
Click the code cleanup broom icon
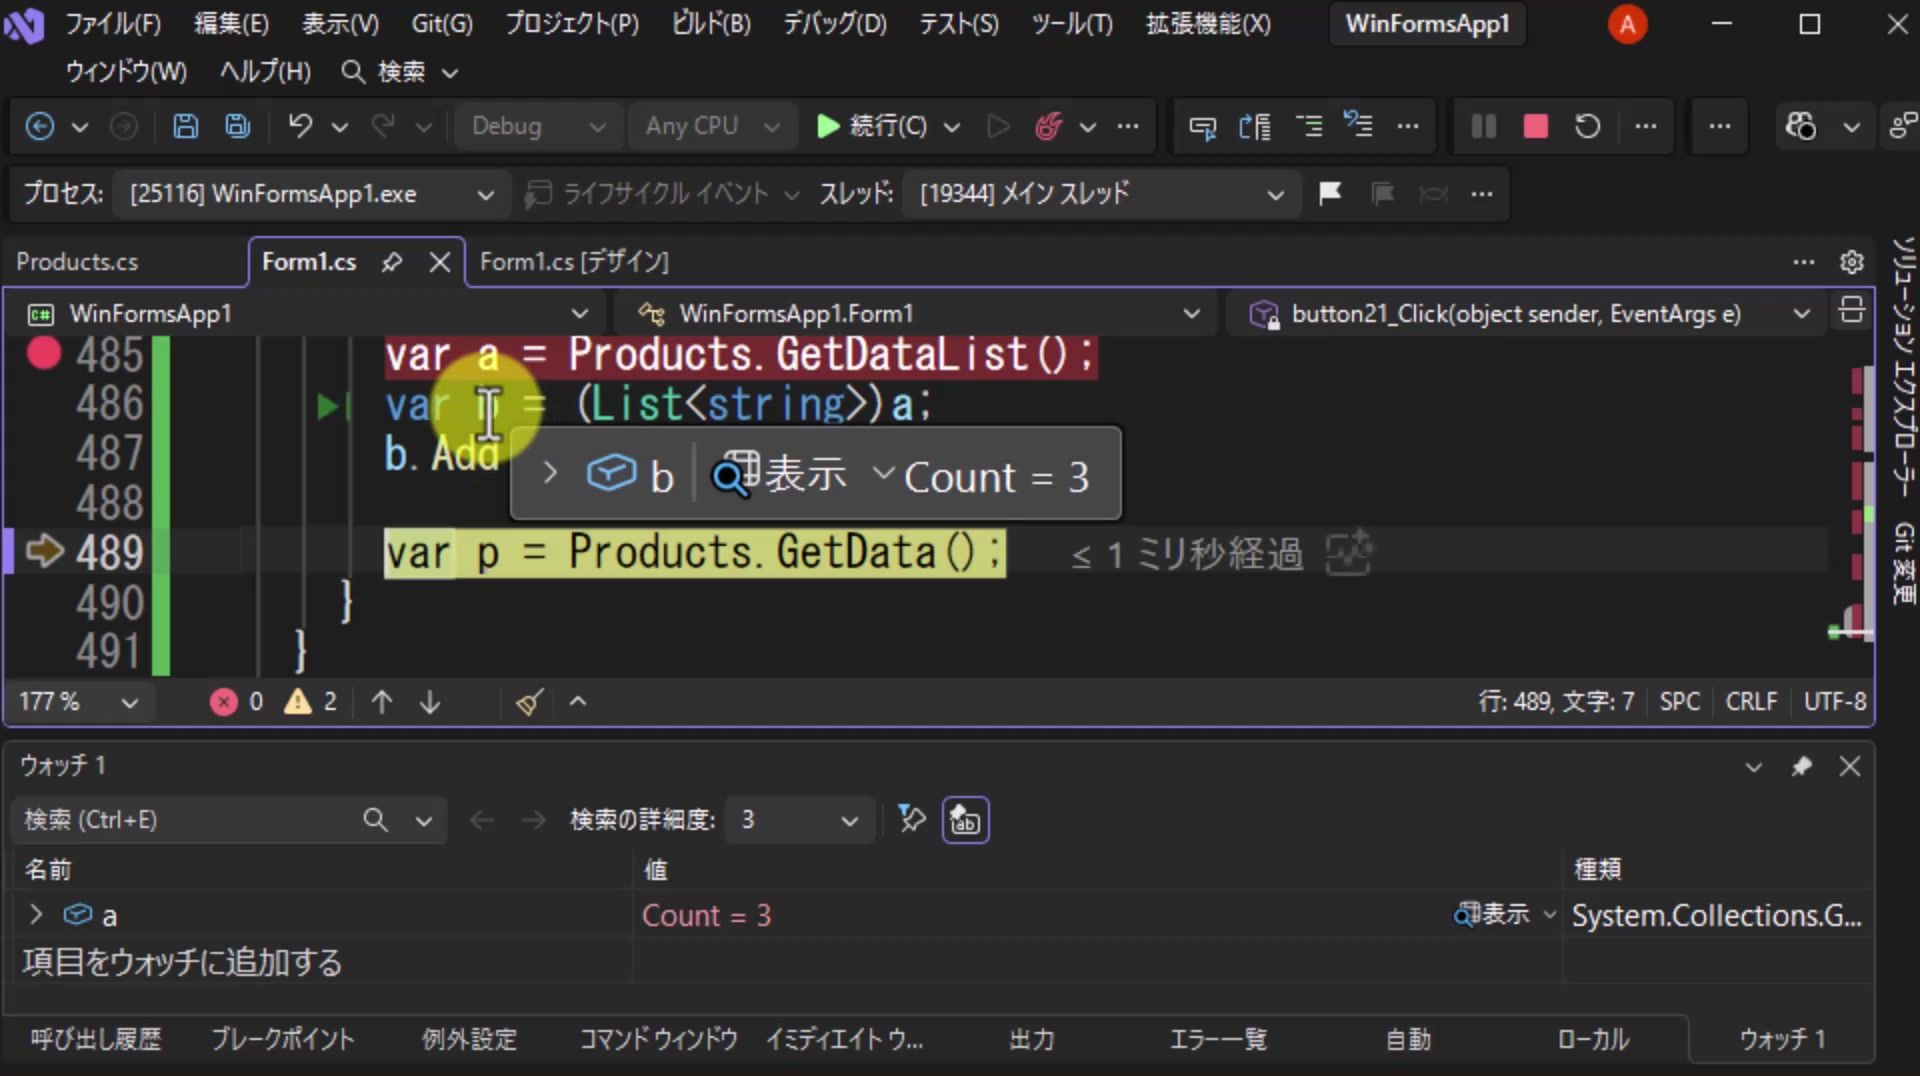529,702
